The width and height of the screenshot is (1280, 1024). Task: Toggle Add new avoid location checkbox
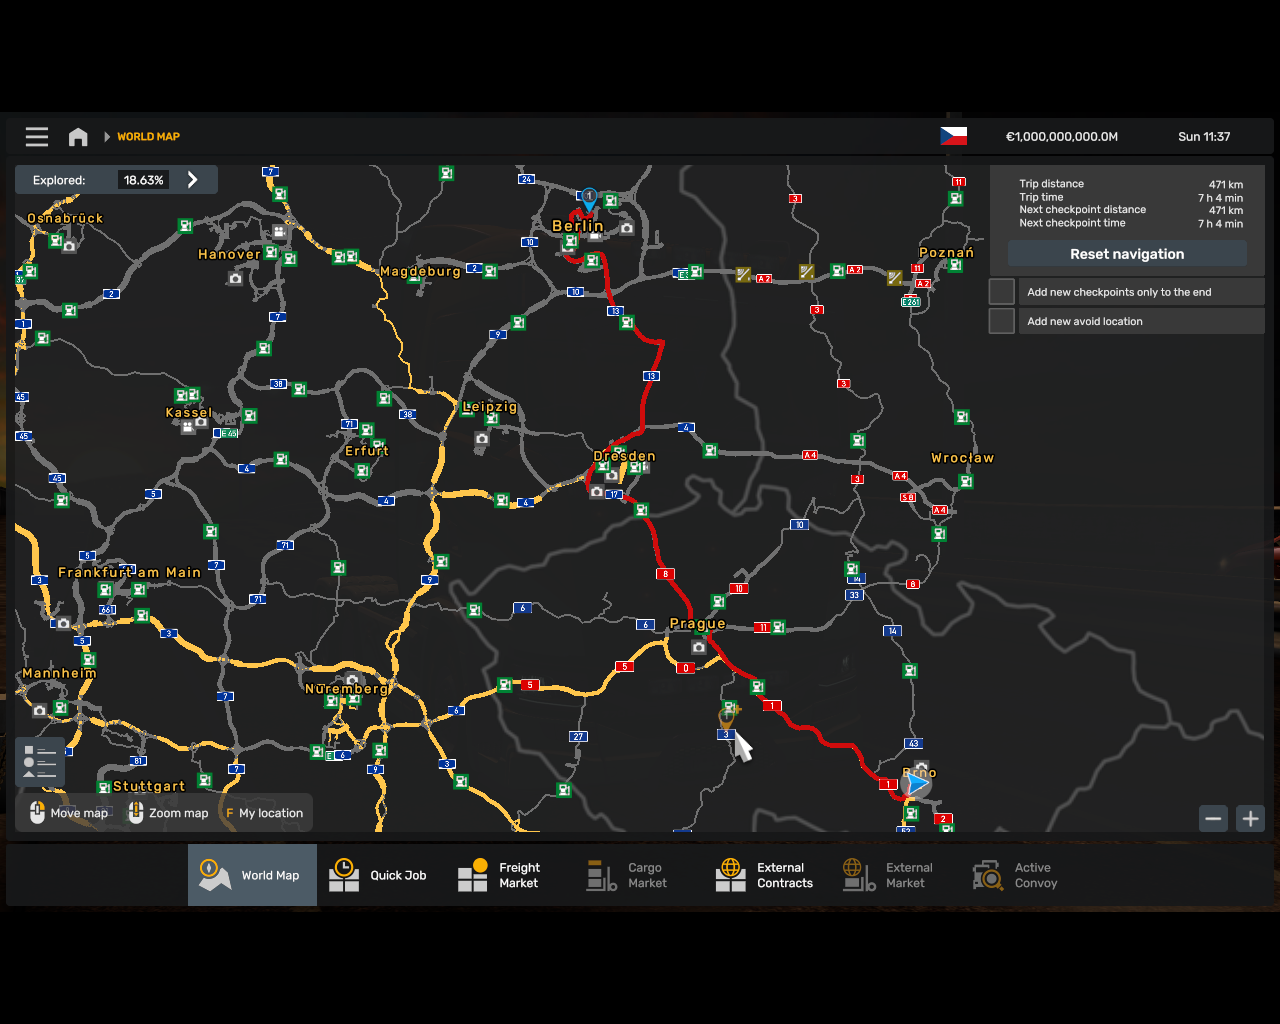(1002, 321)
